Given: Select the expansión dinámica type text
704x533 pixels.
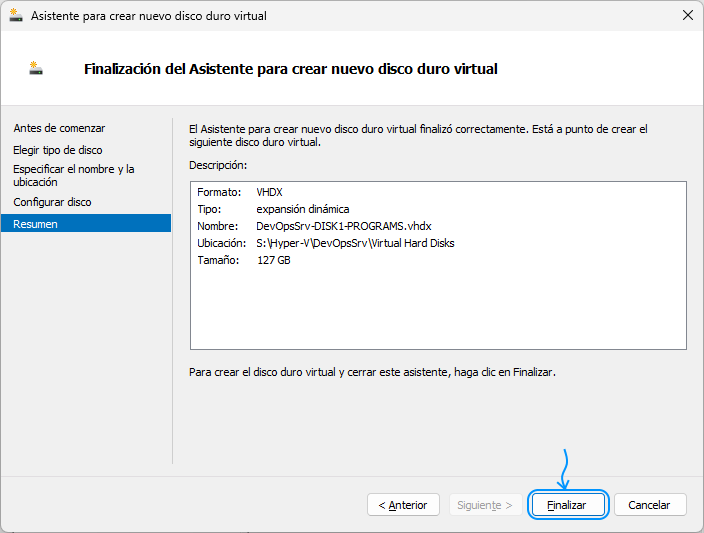Looking at the screenshot, I should pos(303,209).
